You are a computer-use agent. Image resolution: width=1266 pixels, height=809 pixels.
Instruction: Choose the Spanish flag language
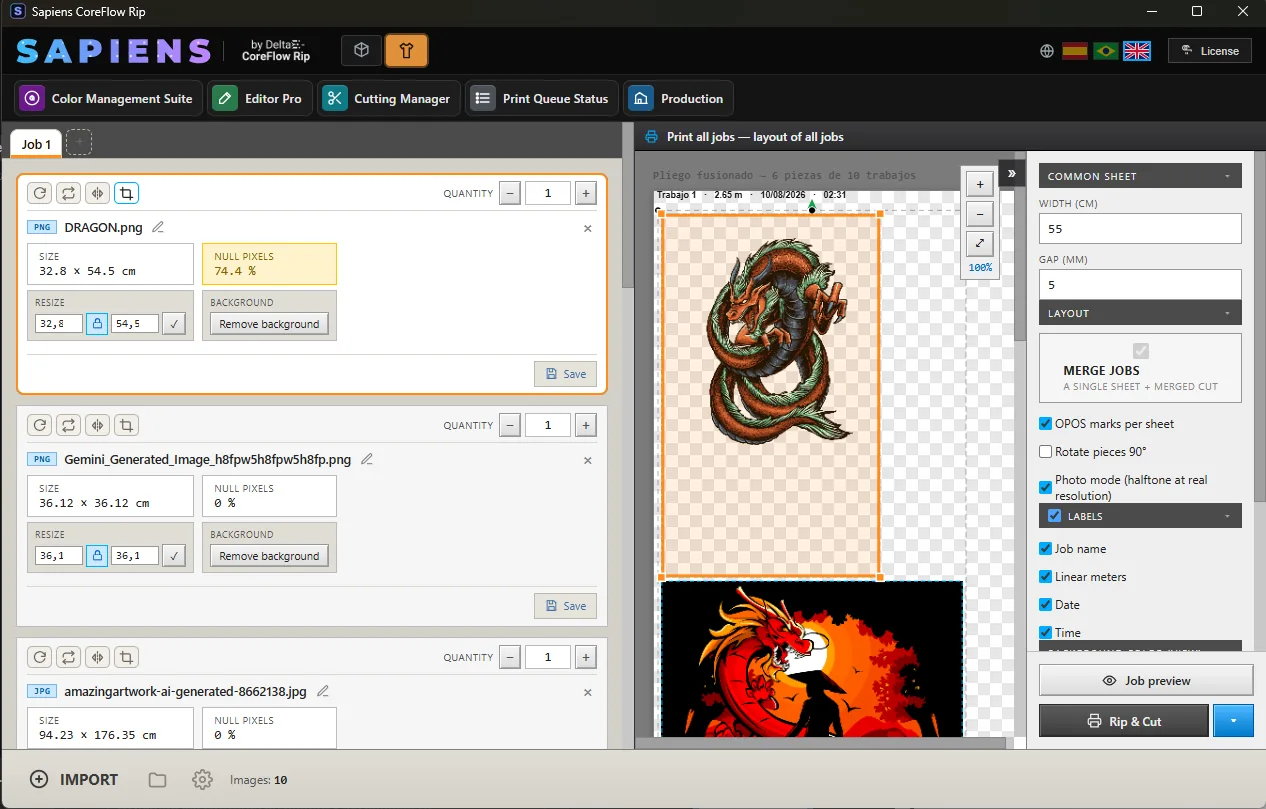1075,51
